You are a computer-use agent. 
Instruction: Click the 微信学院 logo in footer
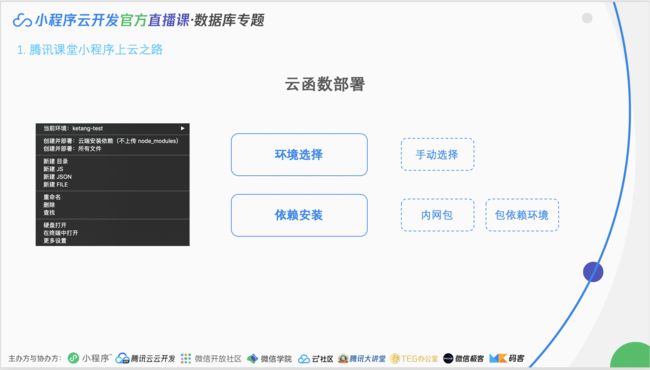[x=252, y=358]
